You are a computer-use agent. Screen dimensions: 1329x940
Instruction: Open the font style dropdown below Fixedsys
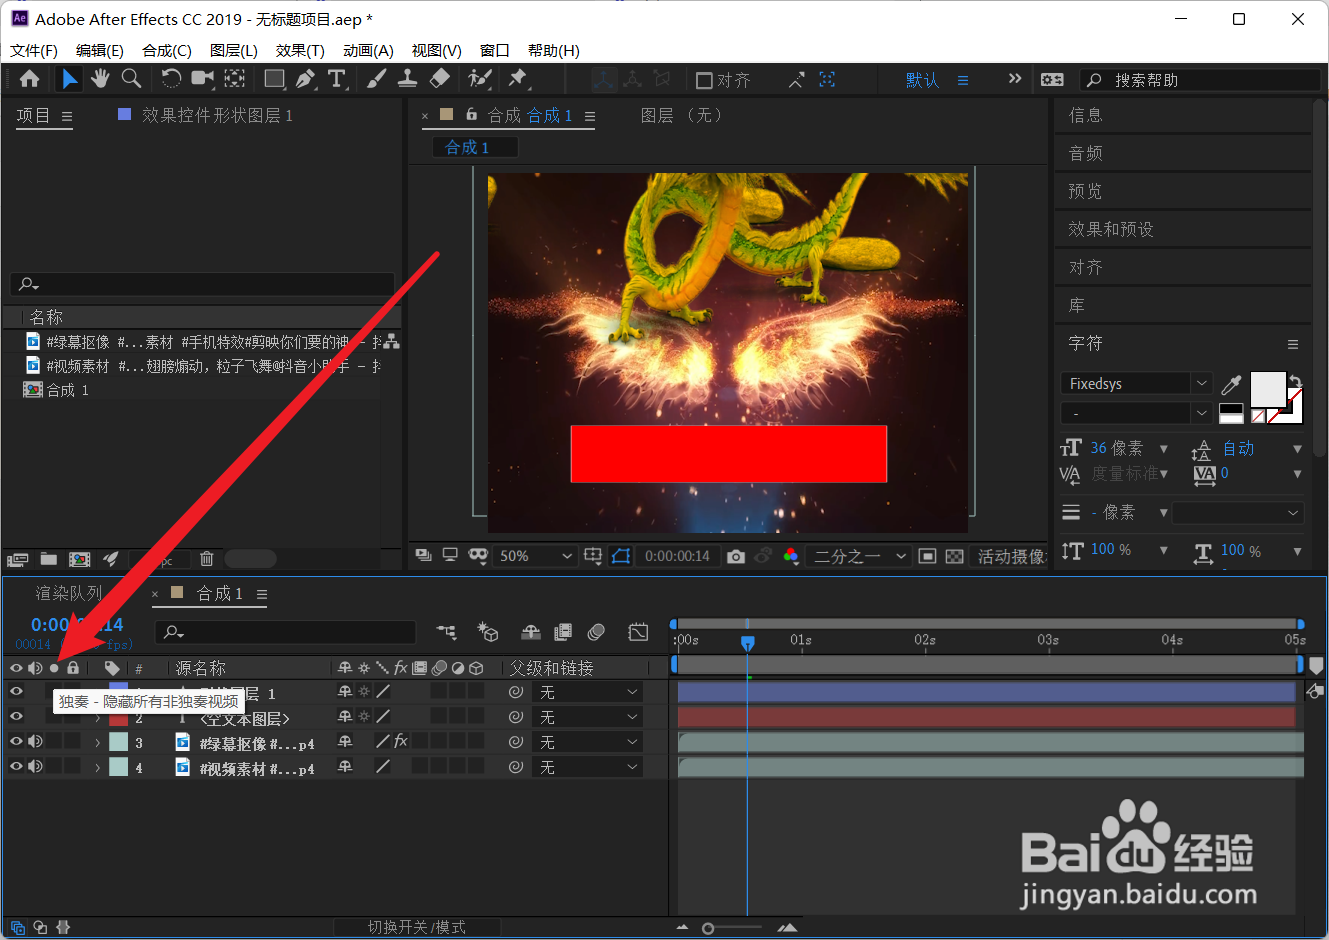[1137, 413]
